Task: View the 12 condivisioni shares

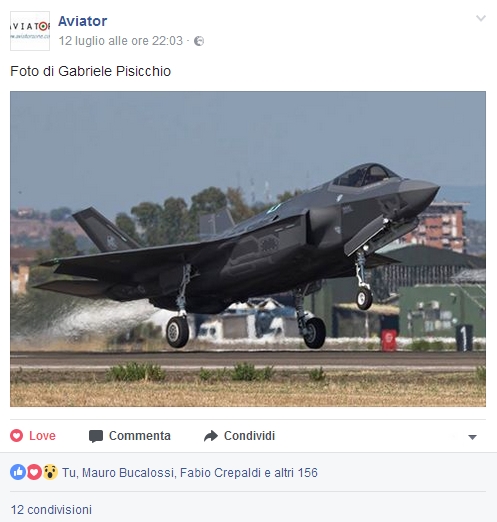Action: point(51,510)
